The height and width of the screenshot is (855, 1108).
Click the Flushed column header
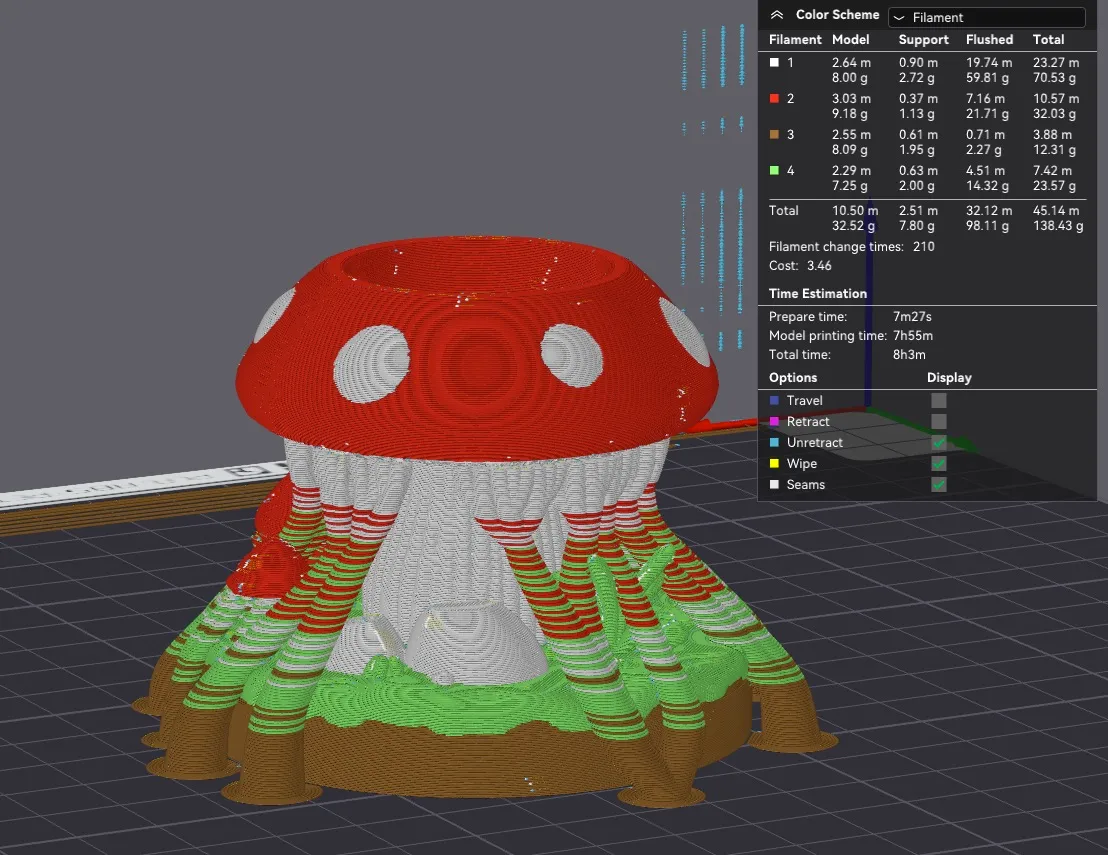click(989, 40)
